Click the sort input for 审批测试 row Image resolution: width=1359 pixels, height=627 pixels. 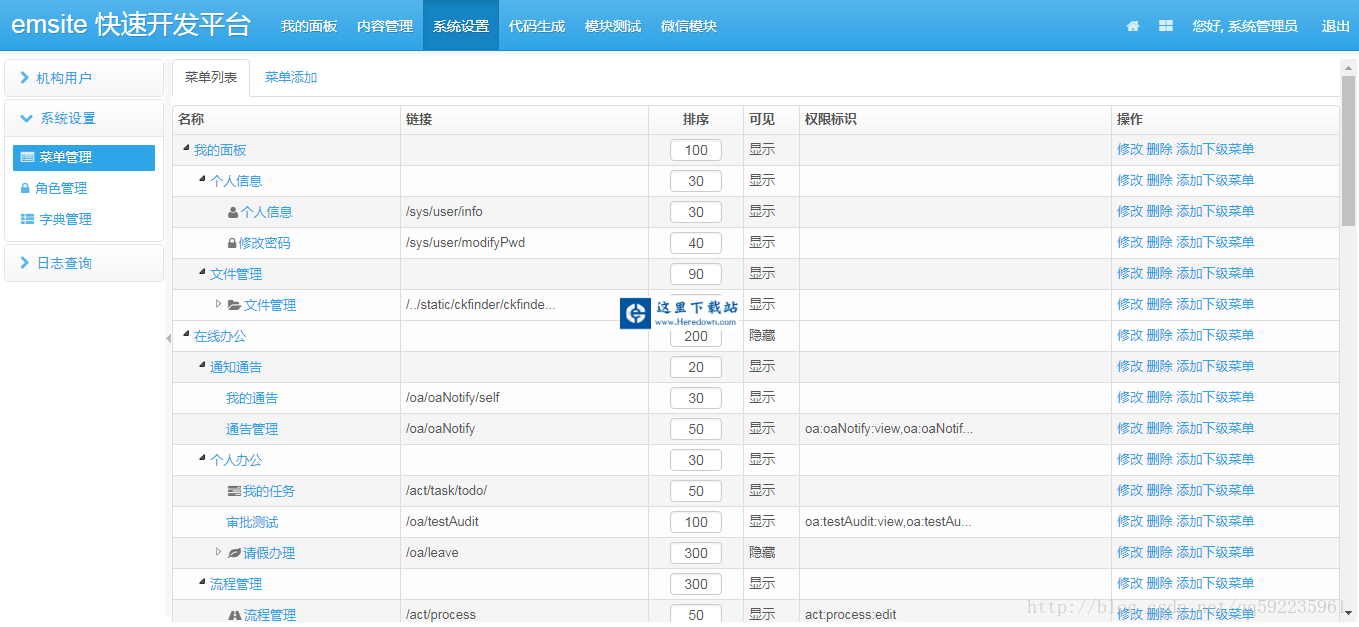point(696,522)
